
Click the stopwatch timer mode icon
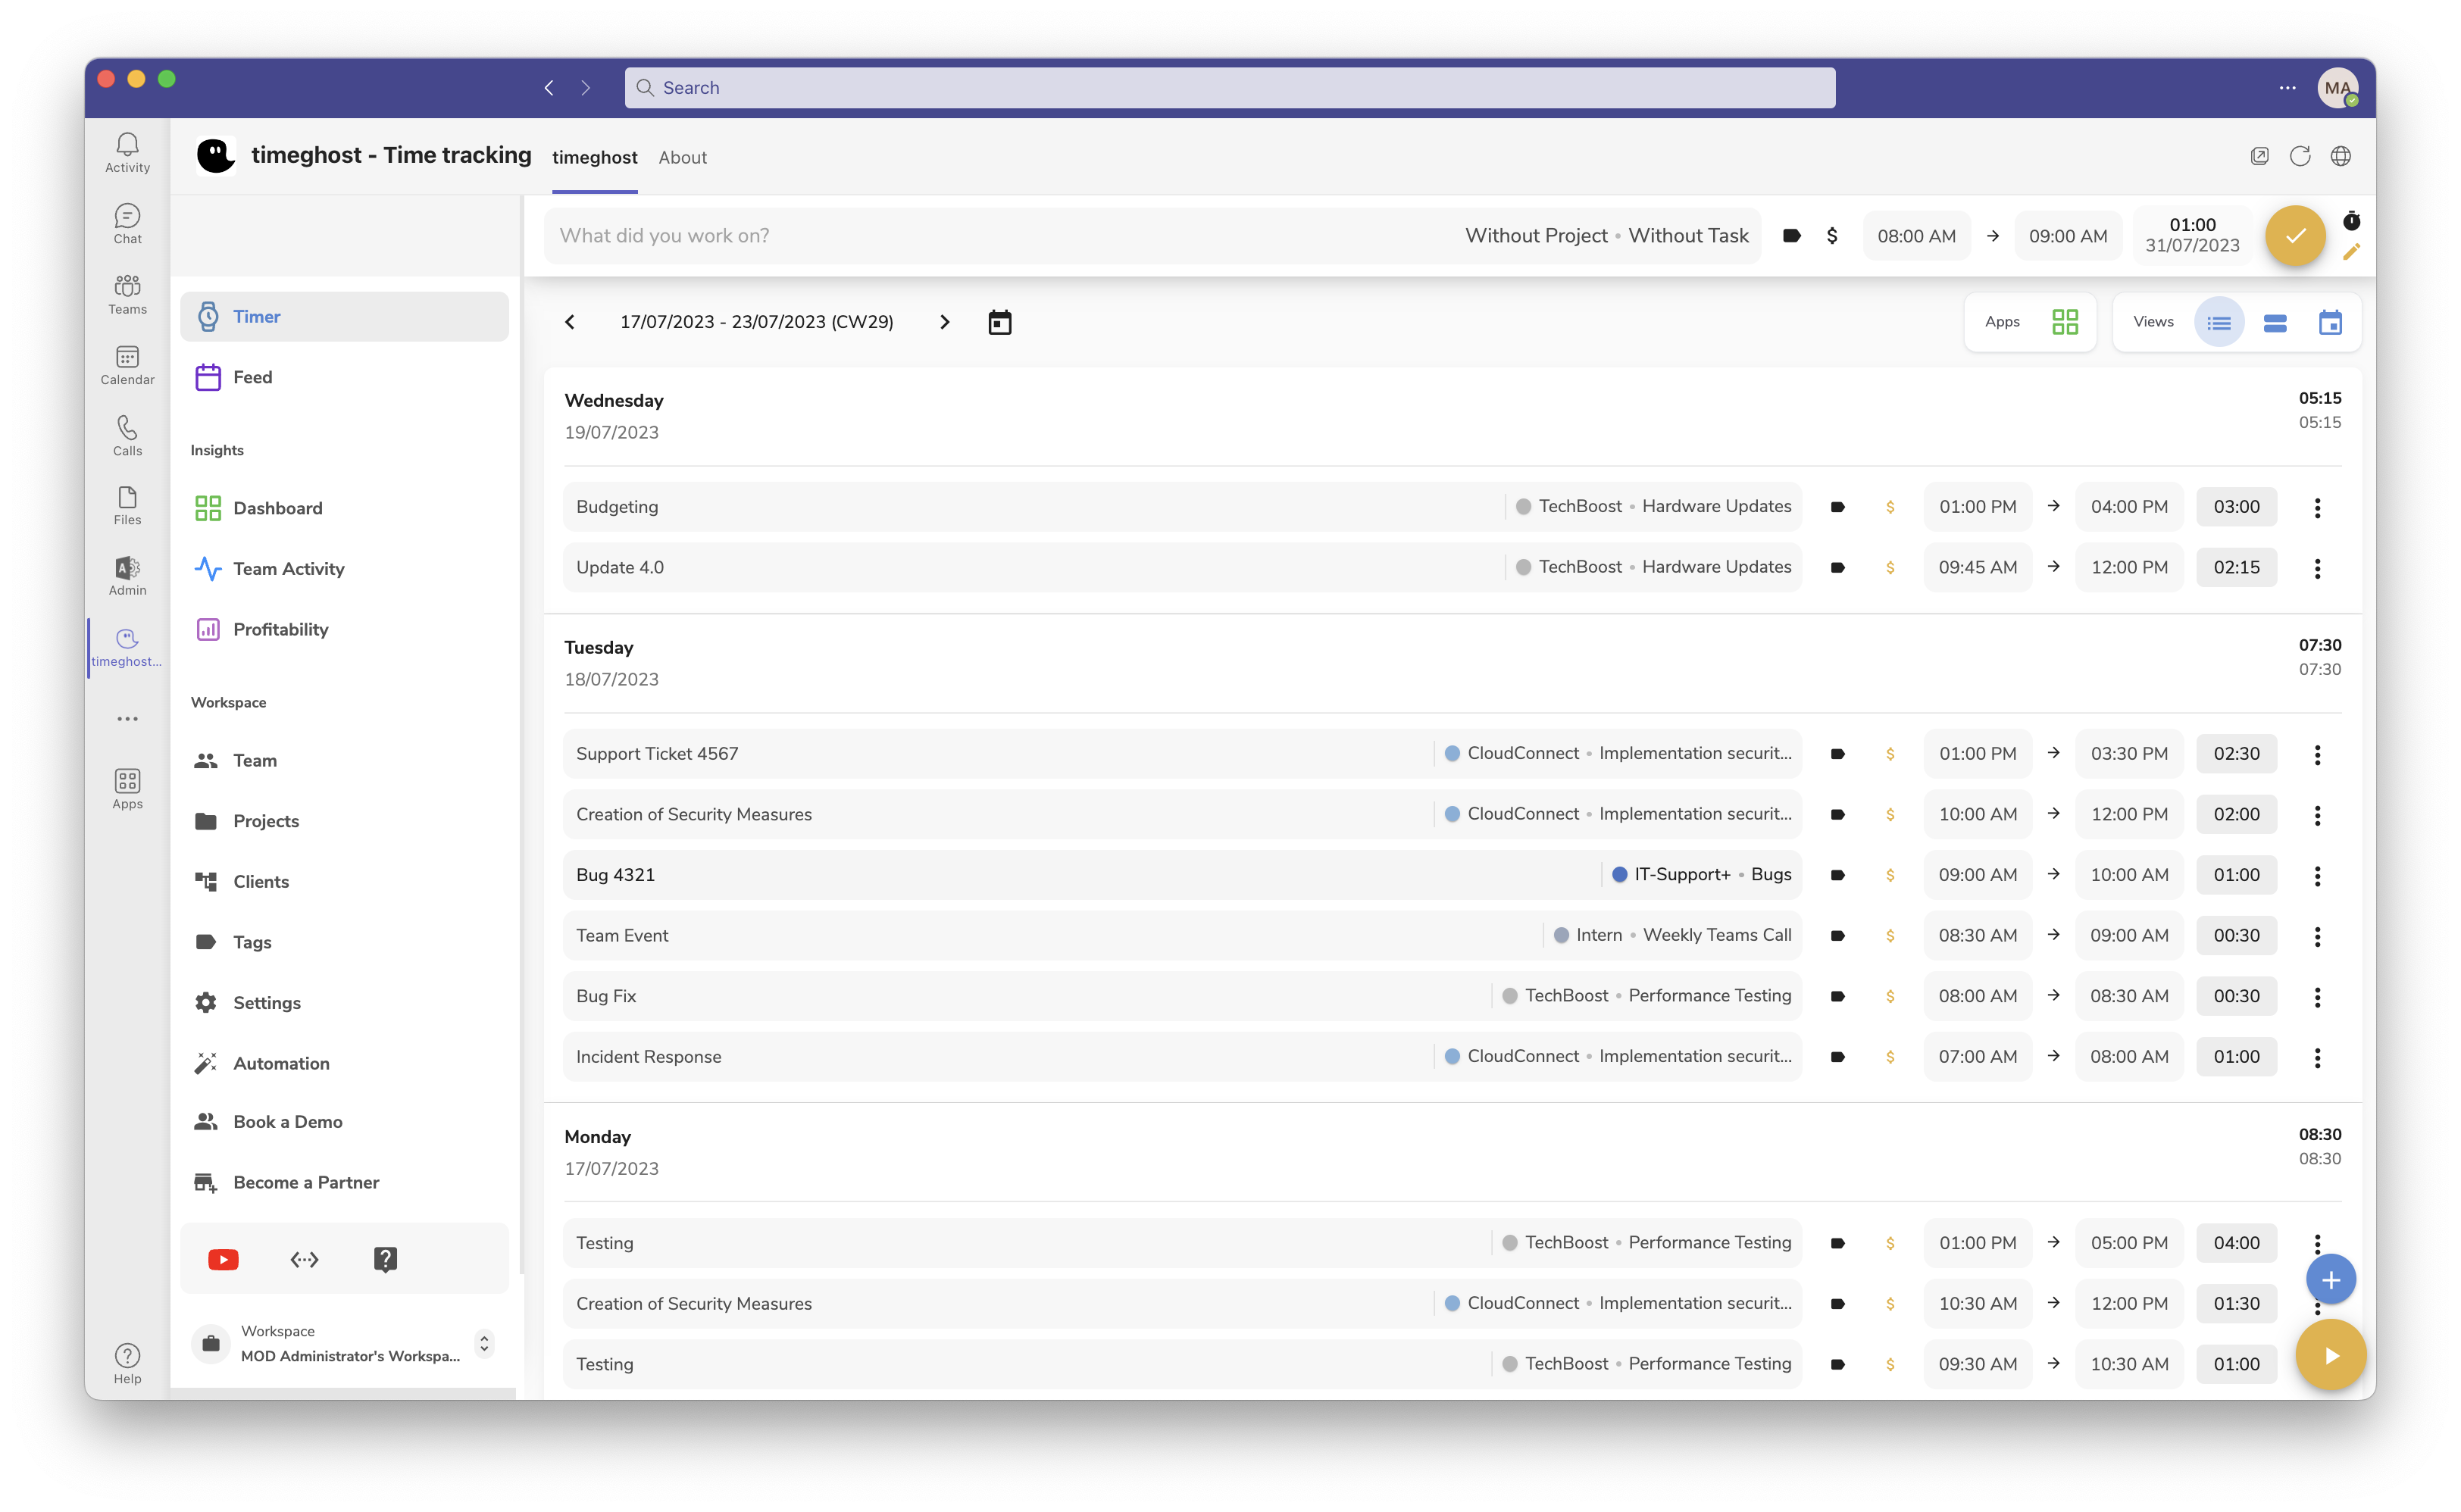click(2351, 220)
